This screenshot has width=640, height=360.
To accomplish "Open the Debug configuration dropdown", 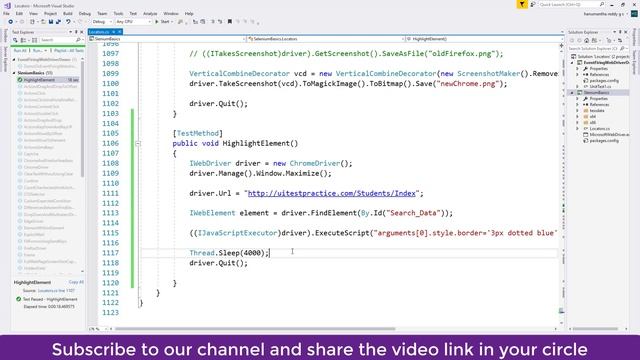I will tap(102, 22).
